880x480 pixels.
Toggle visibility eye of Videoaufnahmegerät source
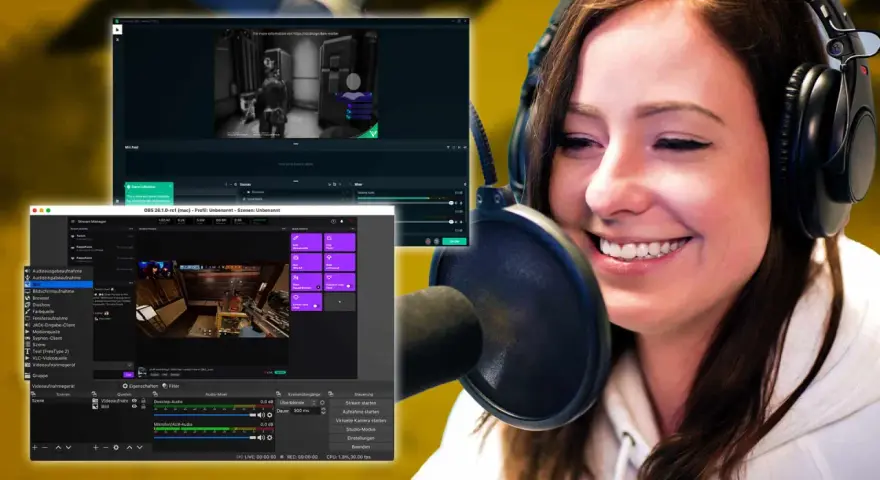click(x=134, y=401)
